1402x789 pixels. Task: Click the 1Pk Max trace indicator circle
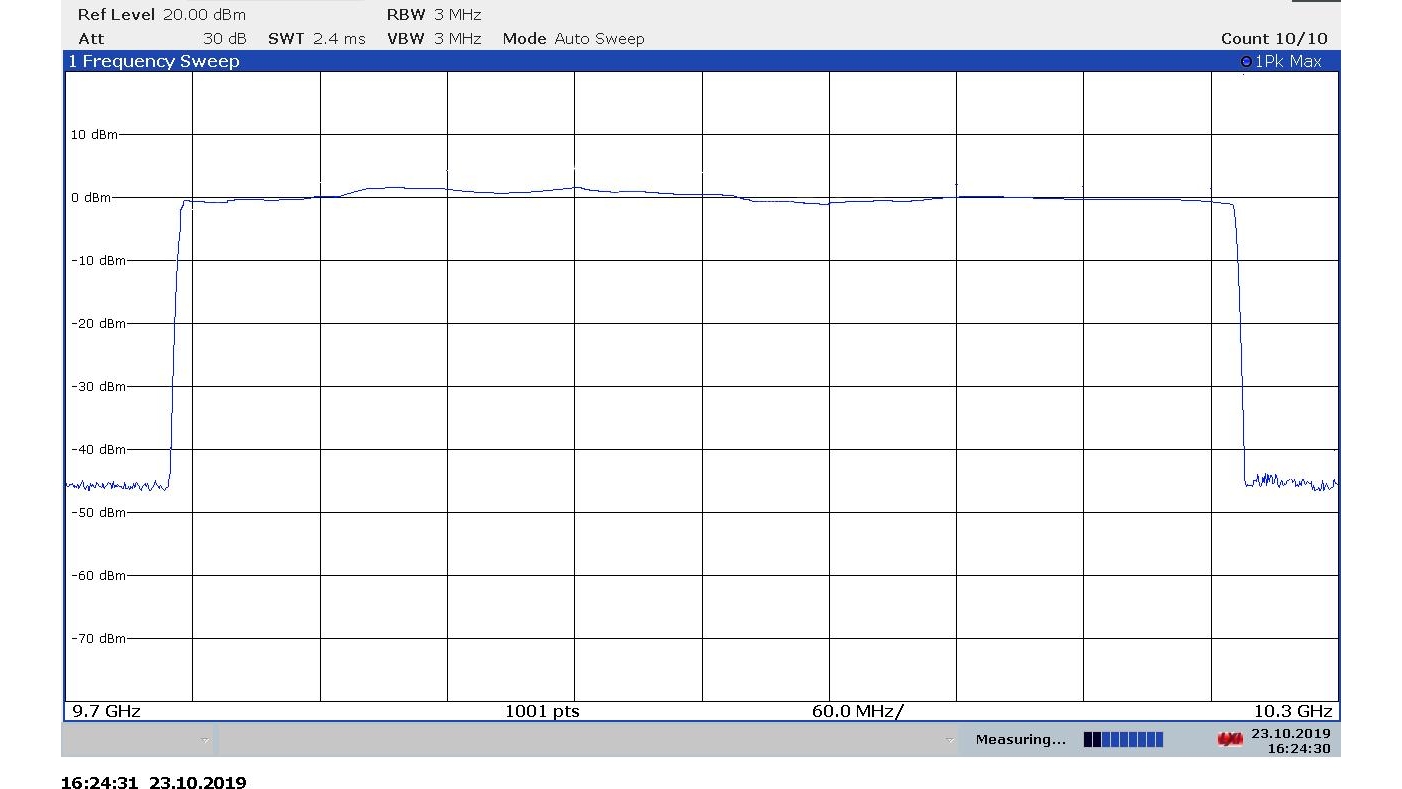1246,62
